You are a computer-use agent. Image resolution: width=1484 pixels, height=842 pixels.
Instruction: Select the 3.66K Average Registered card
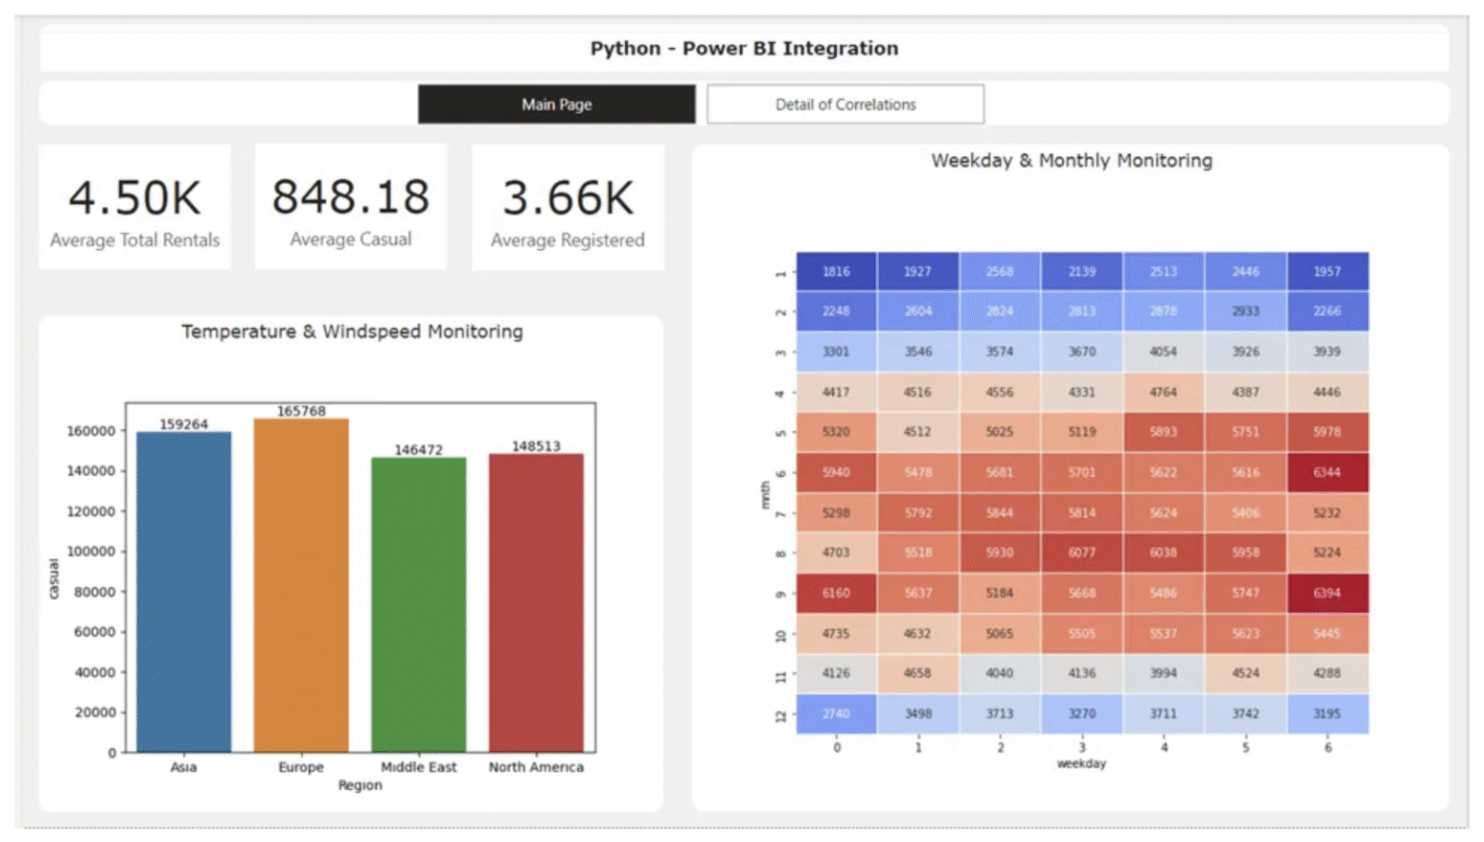click(567, 207)
